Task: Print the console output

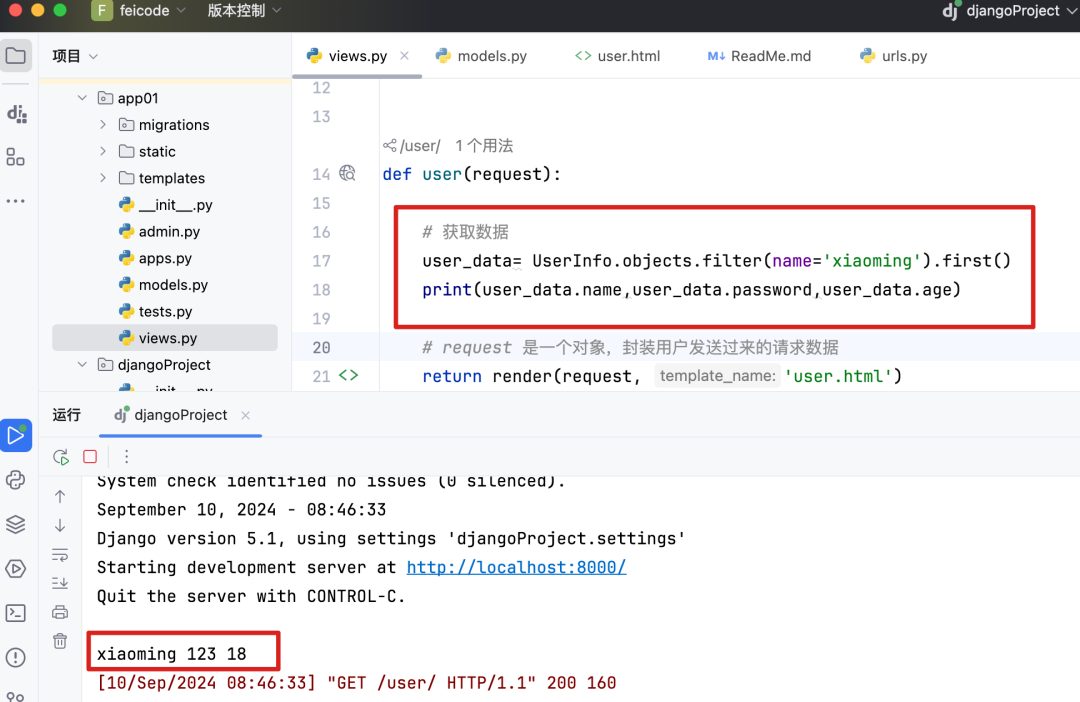Action: (x=60, y=613)
